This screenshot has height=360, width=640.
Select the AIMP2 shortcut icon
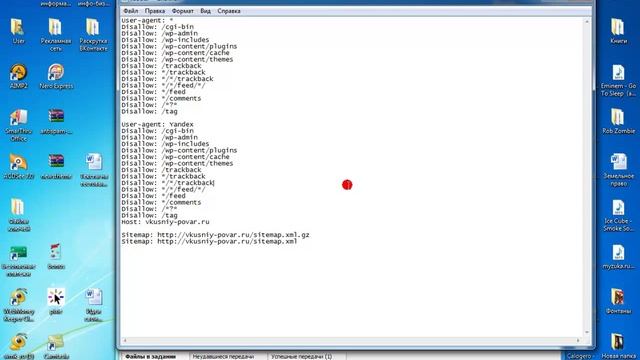tap(18, 76)
